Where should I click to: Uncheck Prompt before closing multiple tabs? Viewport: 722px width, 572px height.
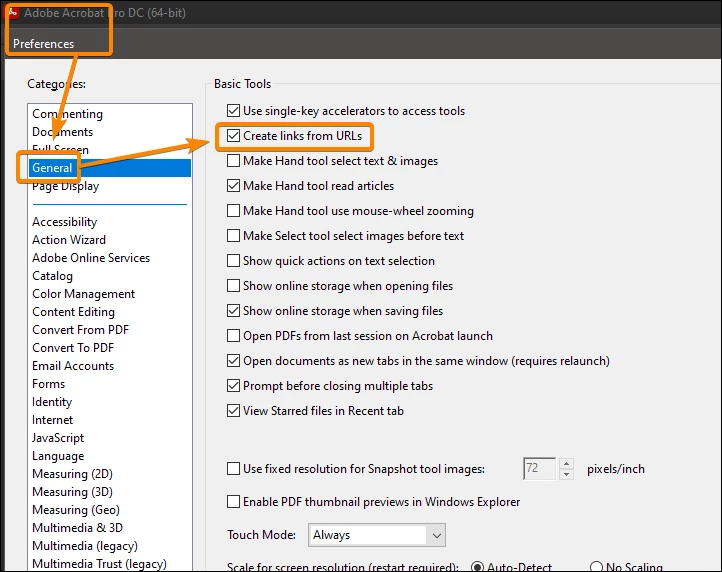coord(233,385)
